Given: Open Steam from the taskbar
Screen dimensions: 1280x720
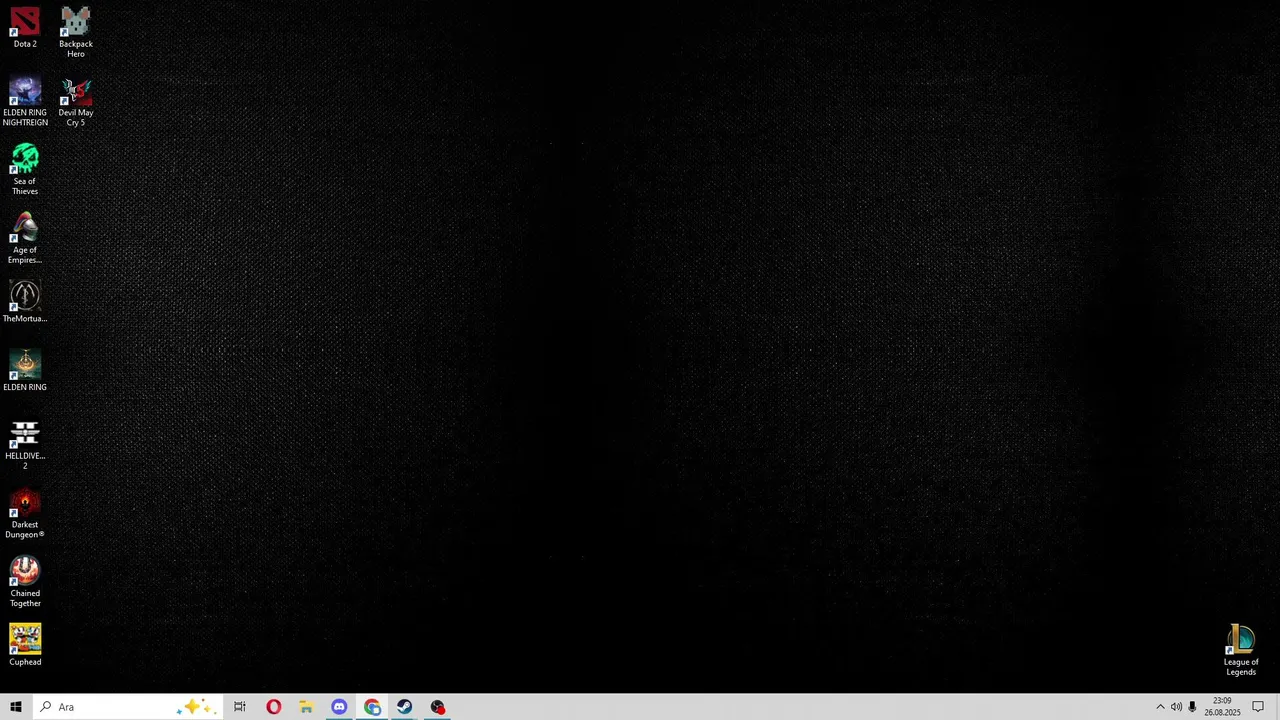Looking at the screenshot, I should [405, 707].
